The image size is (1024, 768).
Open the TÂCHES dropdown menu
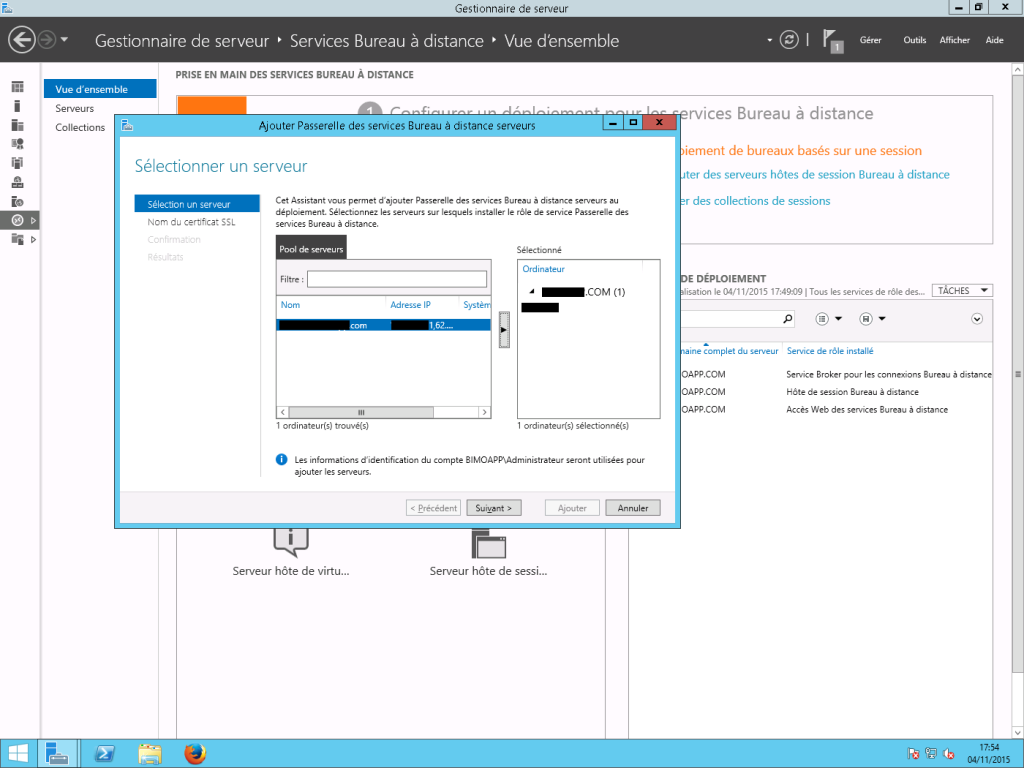click(x=961, y=290)
